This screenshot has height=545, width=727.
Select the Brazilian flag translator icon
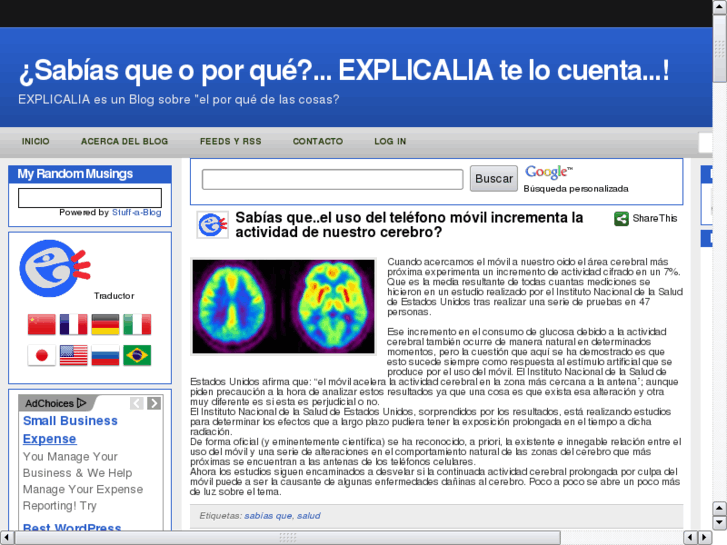tap(137, 355)
